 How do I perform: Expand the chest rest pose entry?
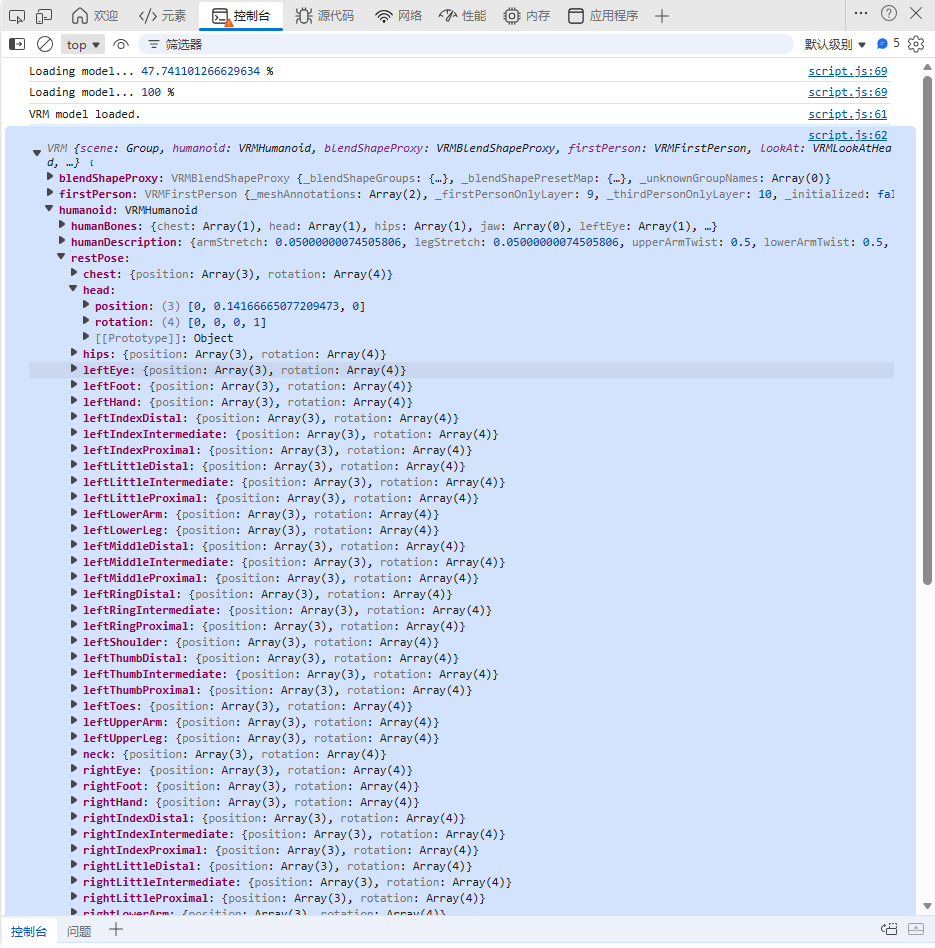tap(74, 272)
